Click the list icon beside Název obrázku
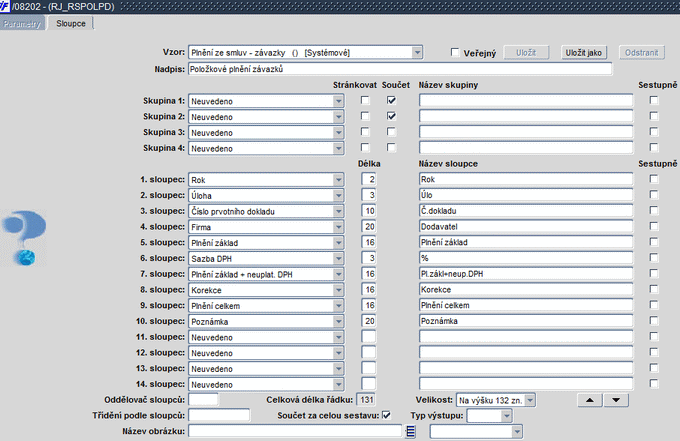680x441 pixels. (410, 431)
